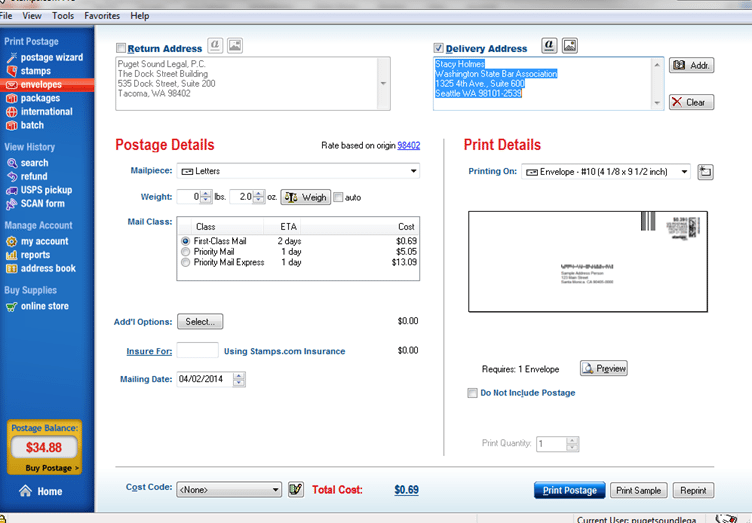Check Do Not Include Postage

472,393
